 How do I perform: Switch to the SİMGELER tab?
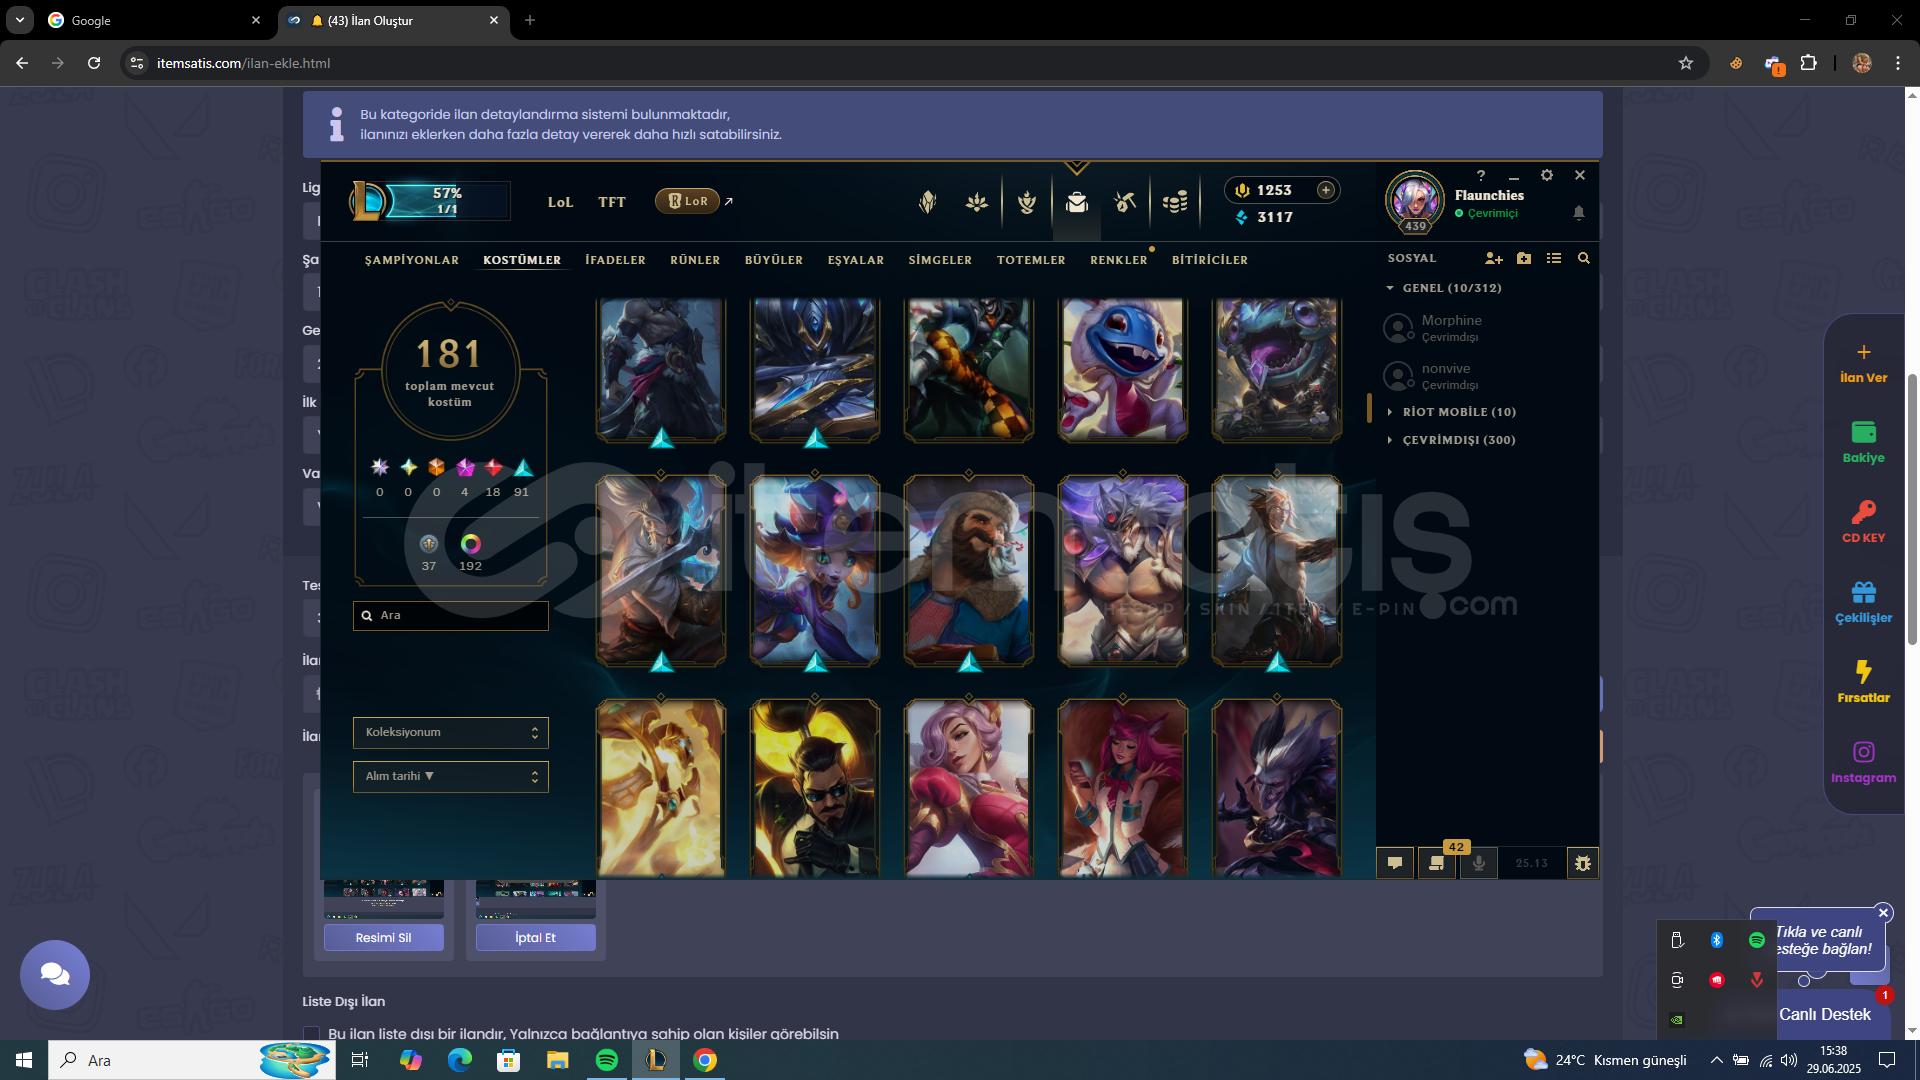(940, 260)
